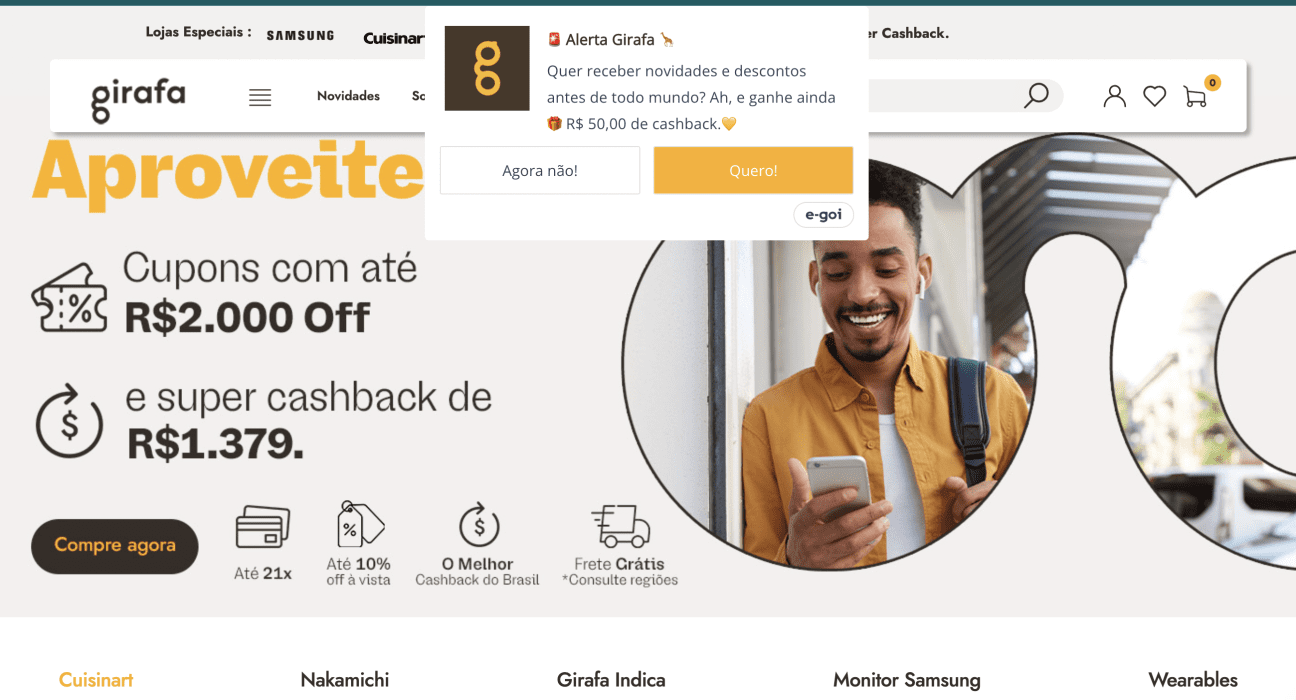Open the hamburger menu icon
Screen dimensions: 1296x700
260,97
